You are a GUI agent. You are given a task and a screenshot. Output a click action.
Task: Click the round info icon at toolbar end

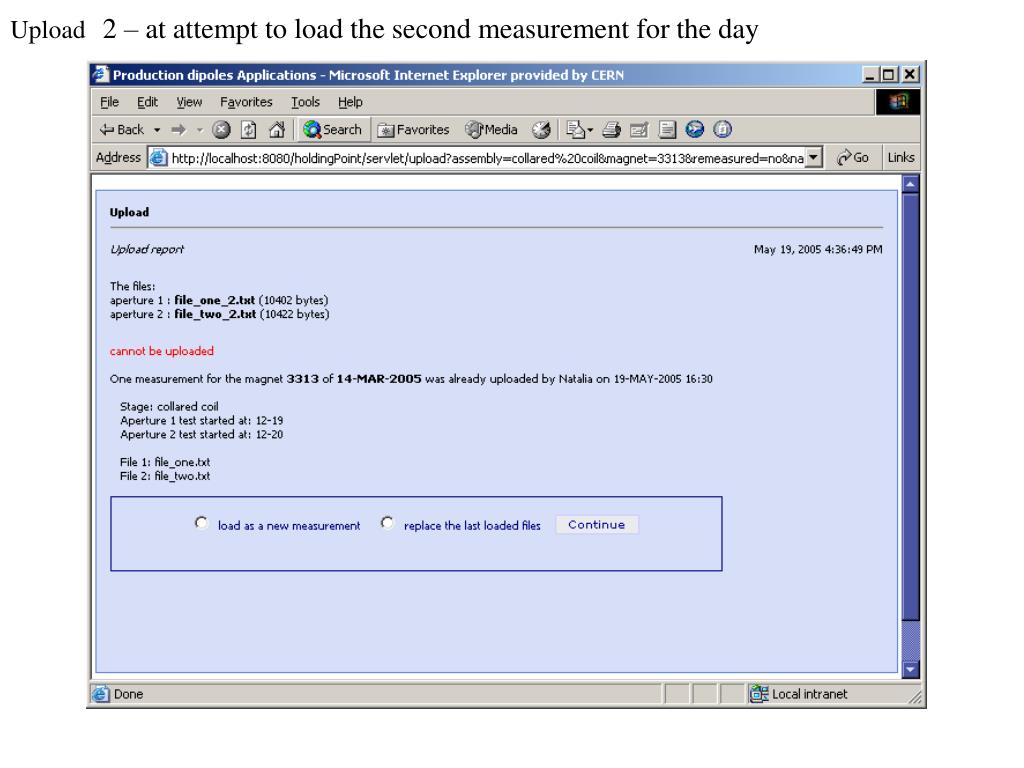coord(722,129)
